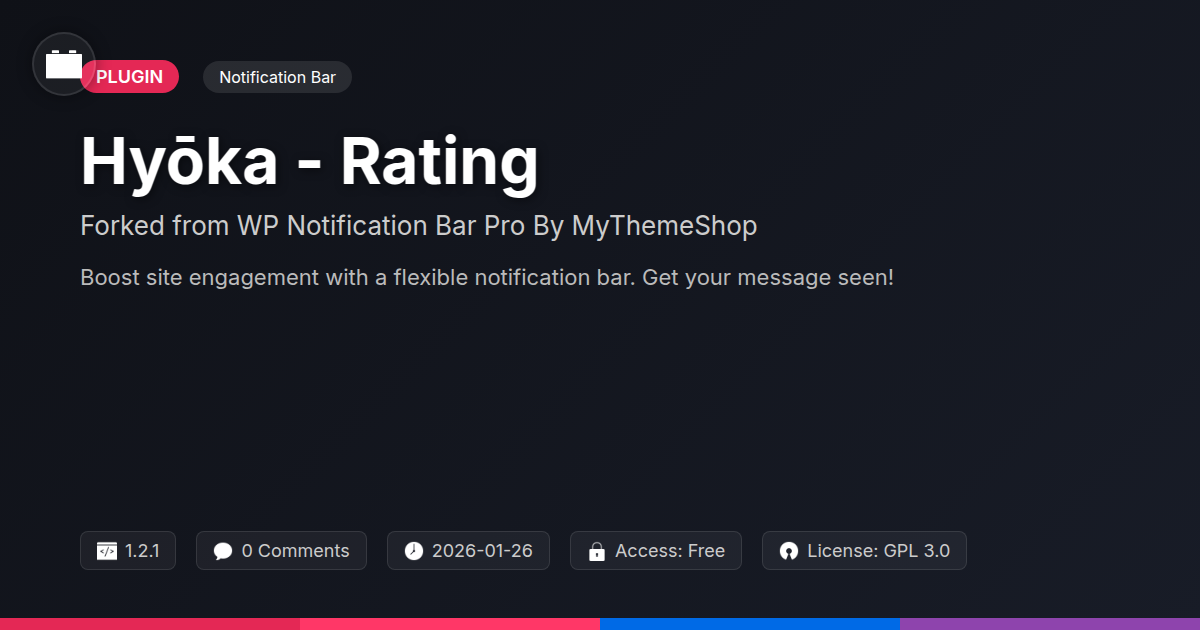Open the Notification Bar category tag

coord(277,77)
